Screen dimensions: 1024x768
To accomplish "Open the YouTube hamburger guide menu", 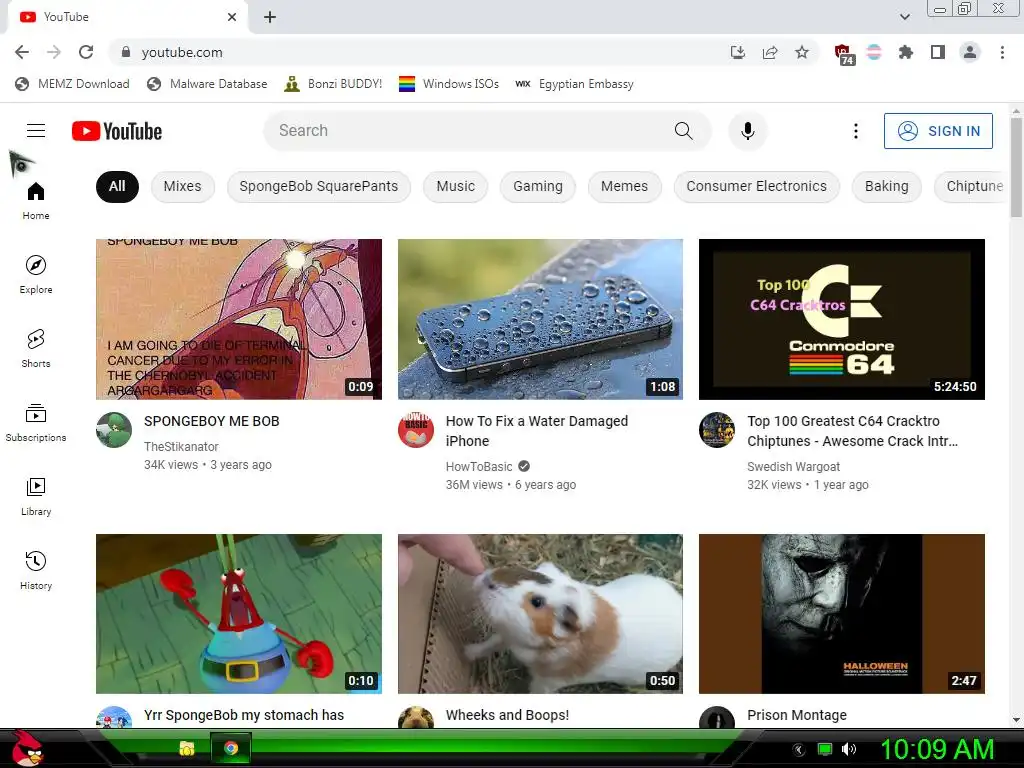I will [x=36, y=131].
